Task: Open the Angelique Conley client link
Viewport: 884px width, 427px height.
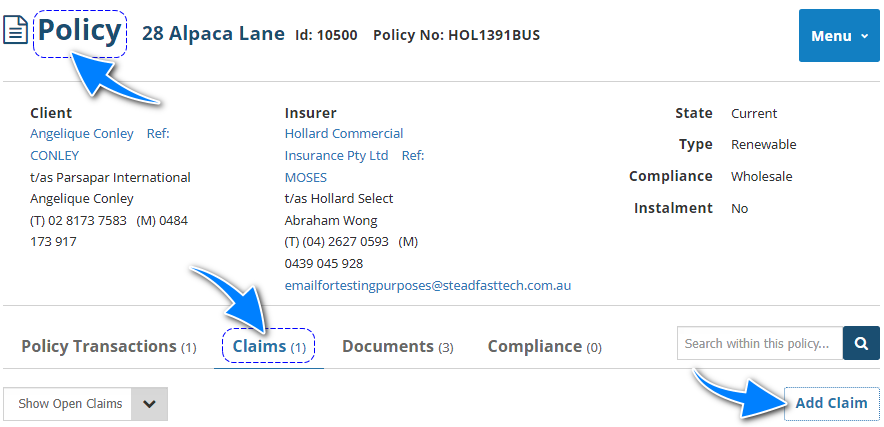Action: (x=82, y=133)
